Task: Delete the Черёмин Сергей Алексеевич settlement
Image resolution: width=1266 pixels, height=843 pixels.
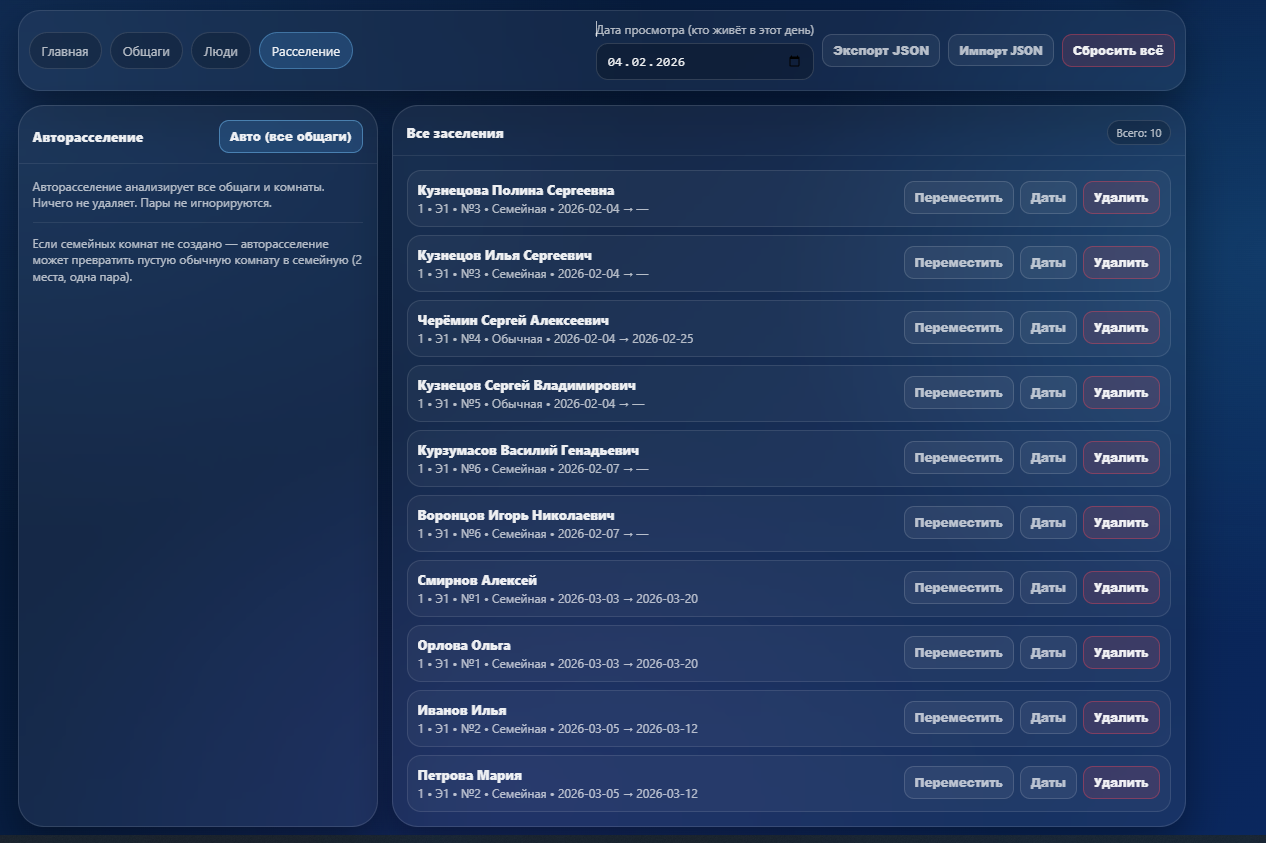Action: click(1121, 328)
